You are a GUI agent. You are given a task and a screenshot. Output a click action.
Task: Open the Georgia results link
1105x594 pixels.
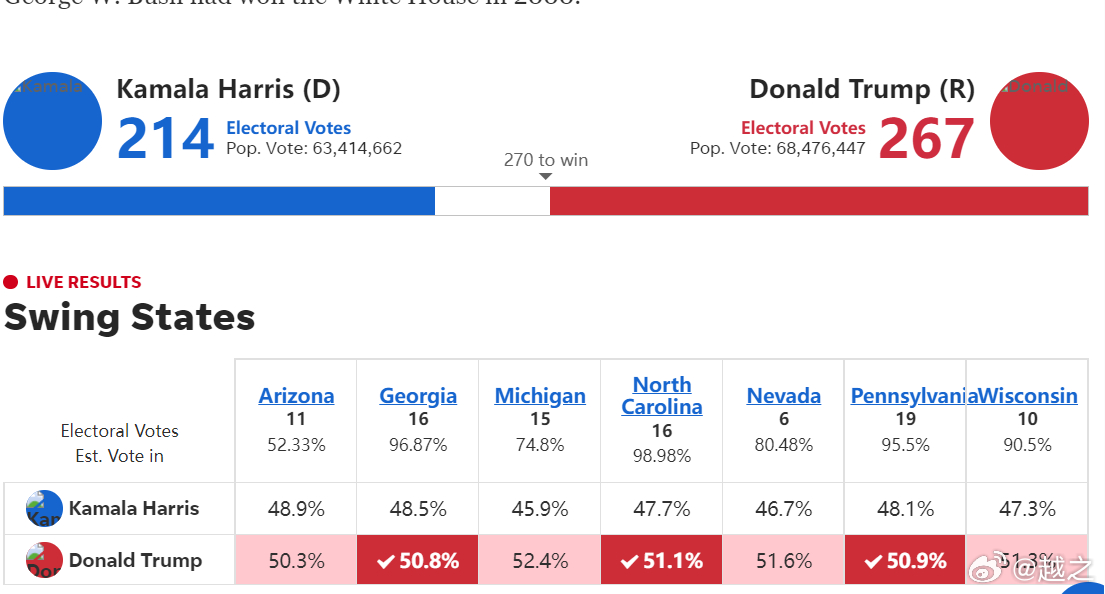(418, 395)
